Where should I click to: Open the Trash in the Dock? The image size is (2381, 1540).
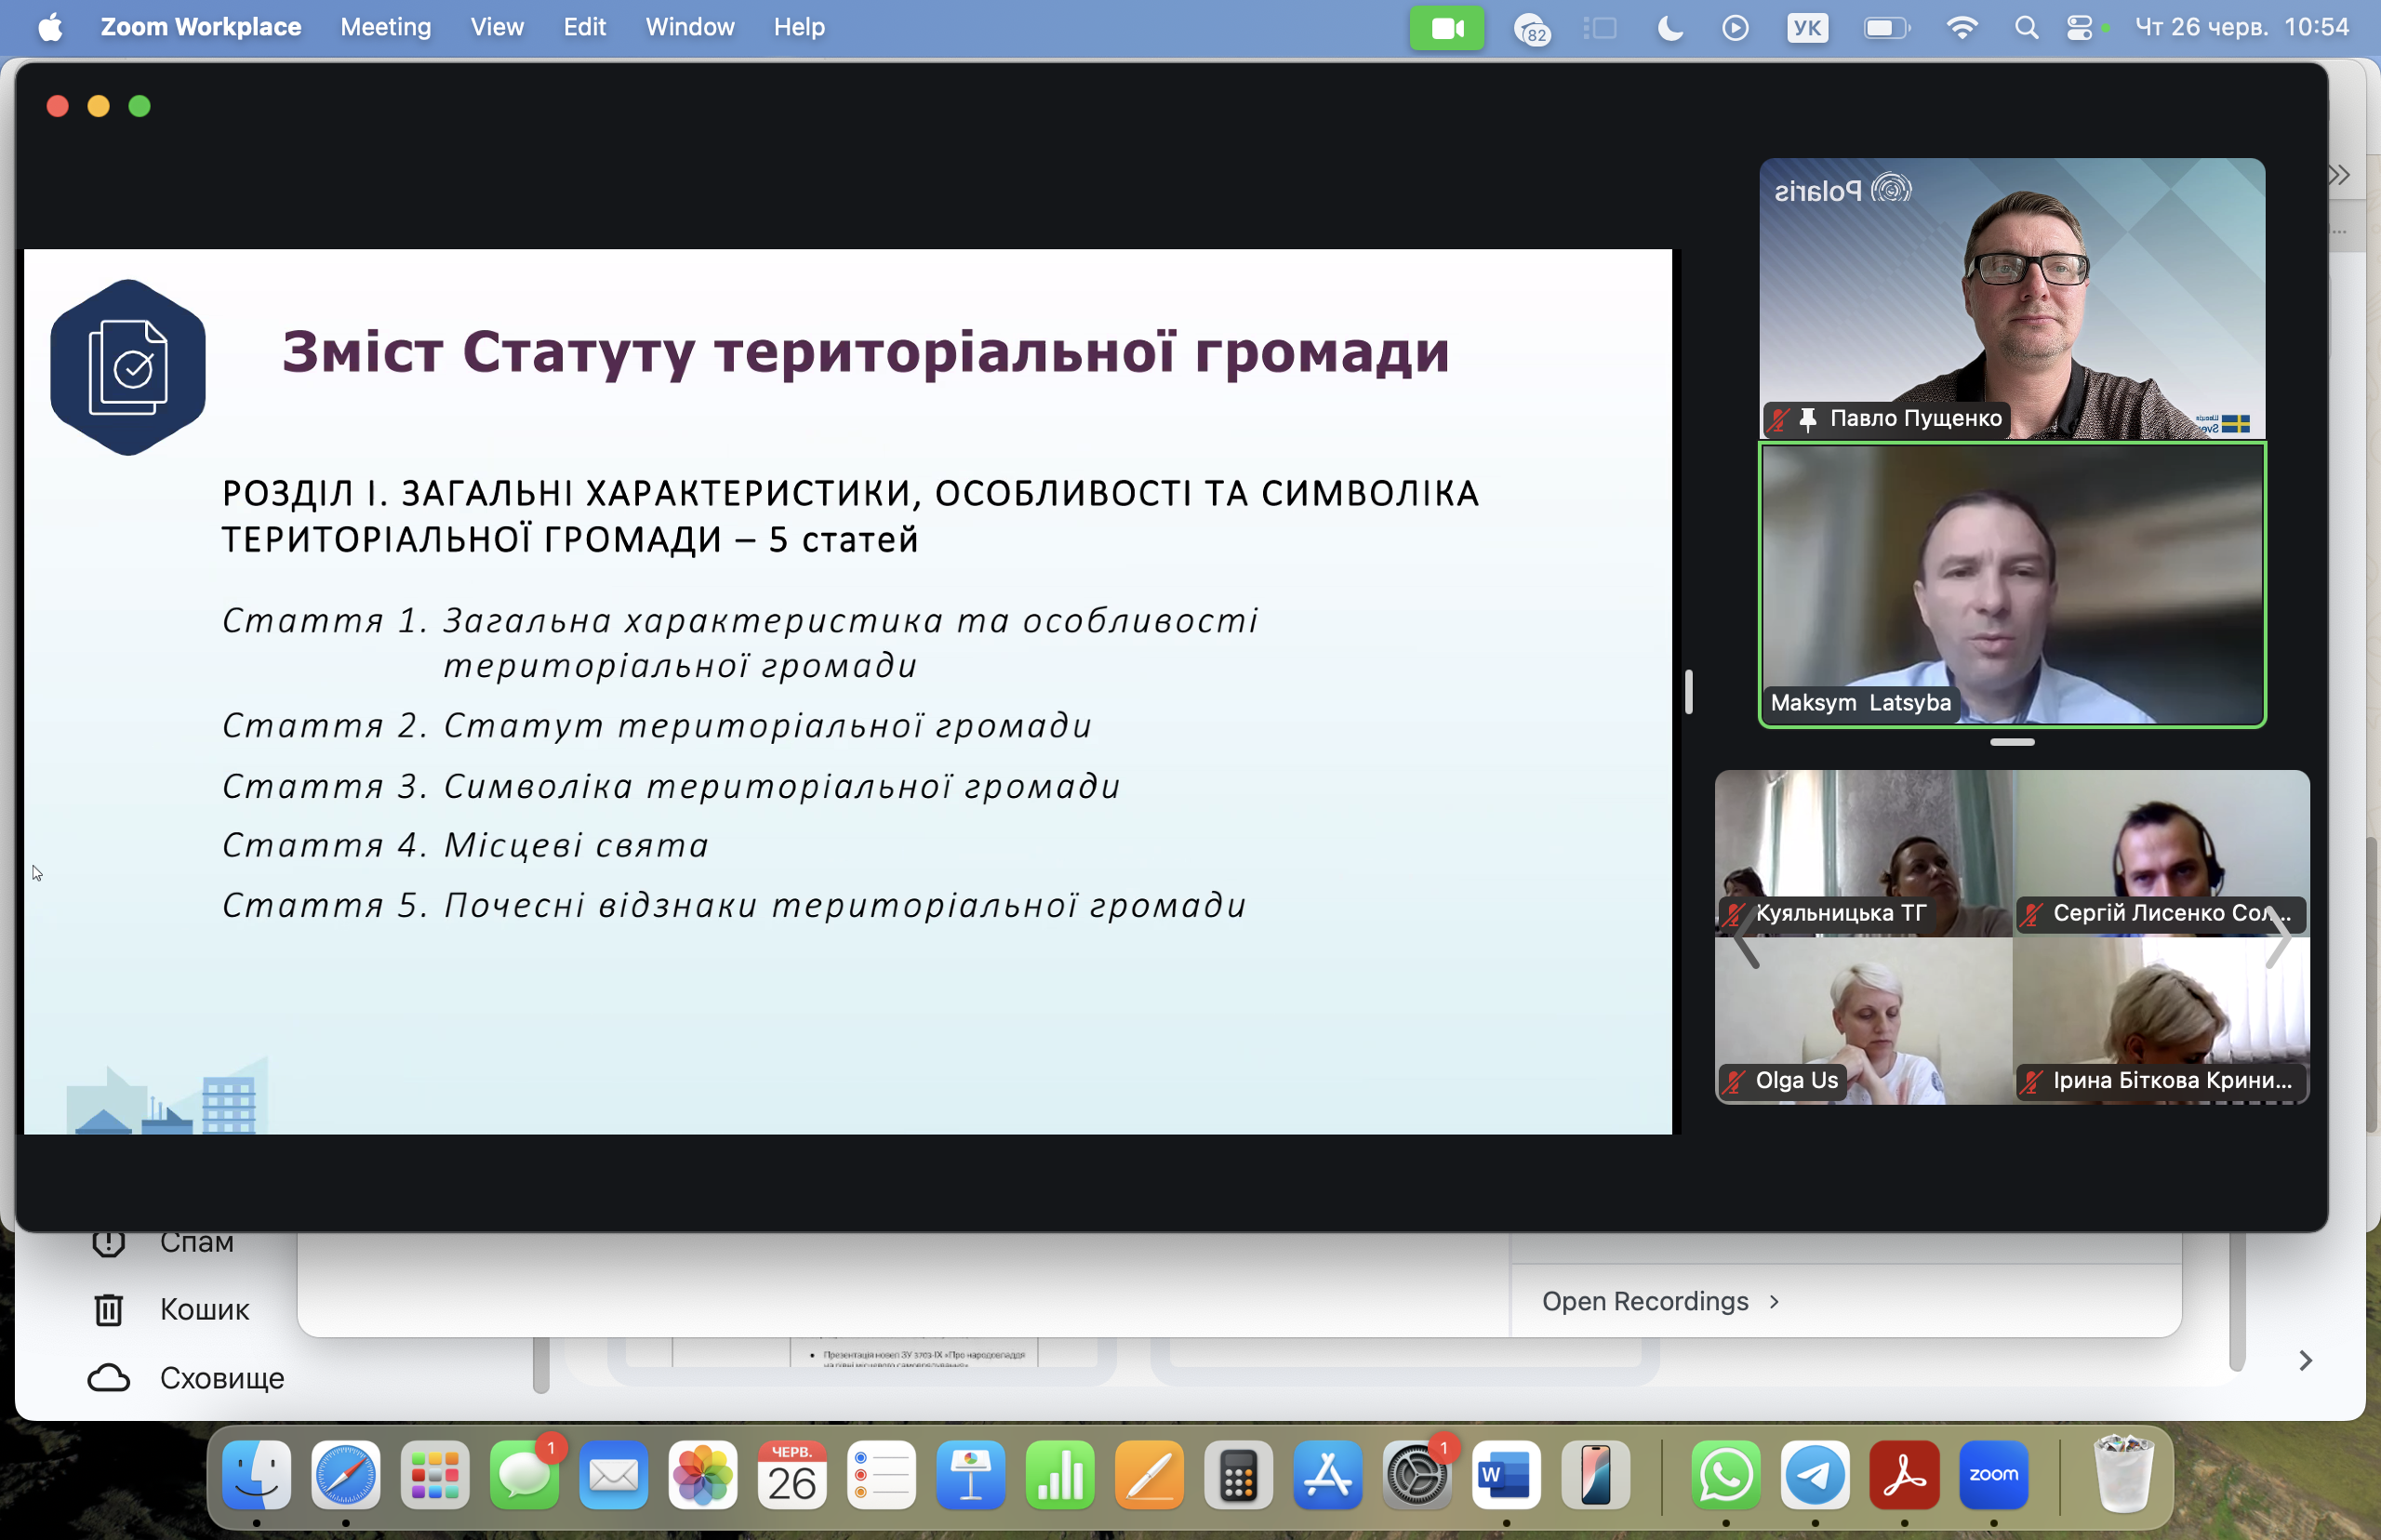[x=2123, y=1473]
